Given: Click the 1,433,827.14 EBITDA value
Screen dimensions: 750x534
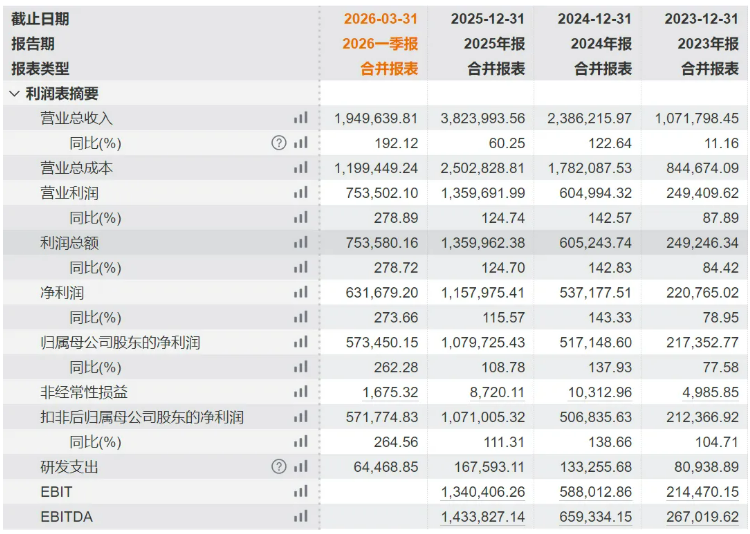Looking at the screenshot, I should point(483,516).
